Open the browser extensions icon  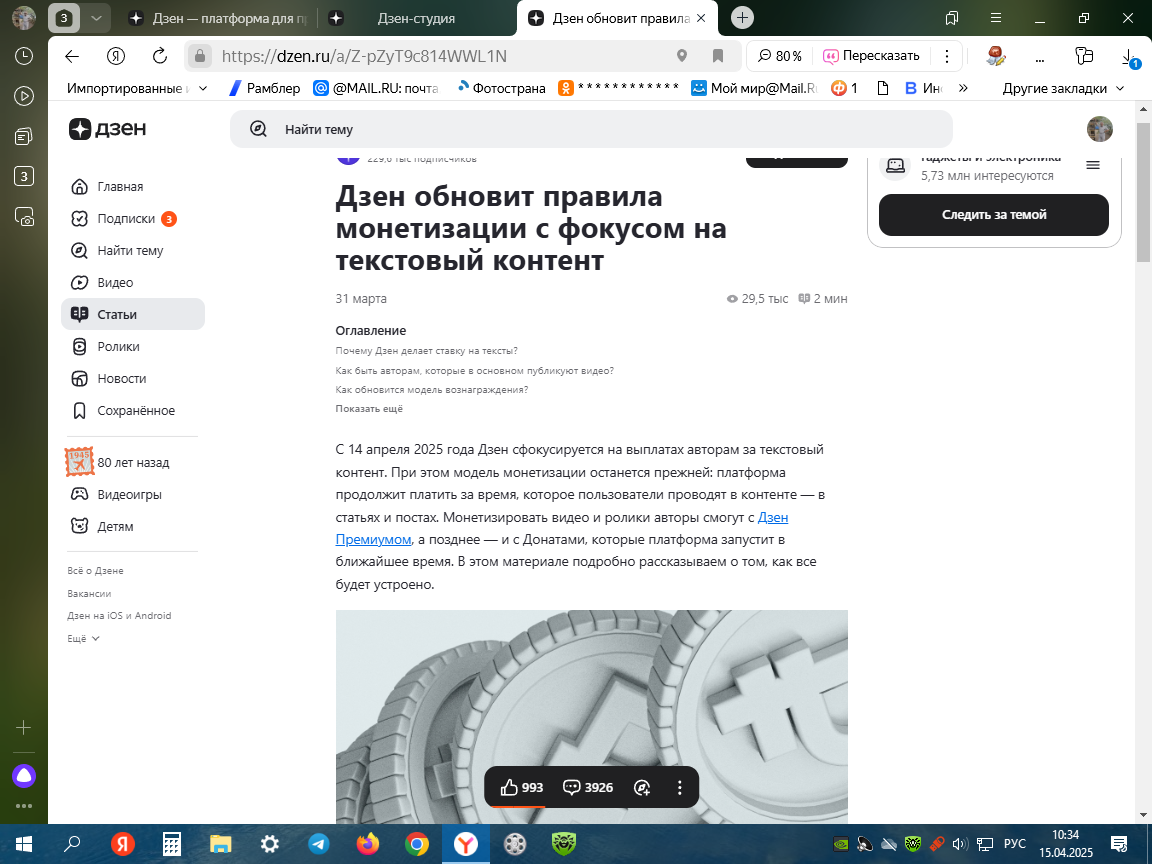(1084, 56)
